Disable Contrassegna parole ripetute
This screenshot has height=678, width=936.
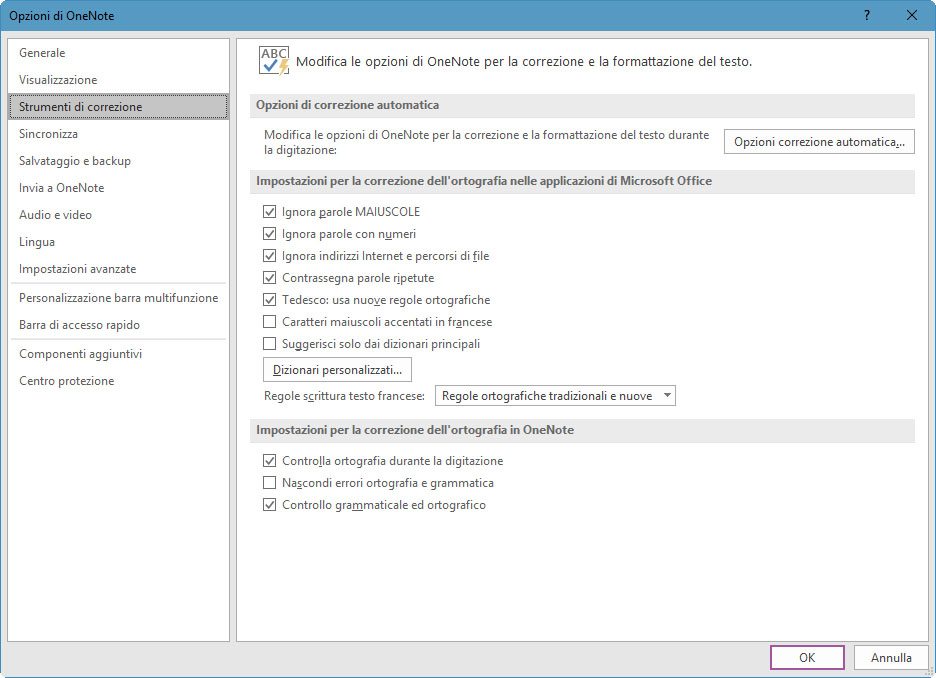(x=269, y=278)
